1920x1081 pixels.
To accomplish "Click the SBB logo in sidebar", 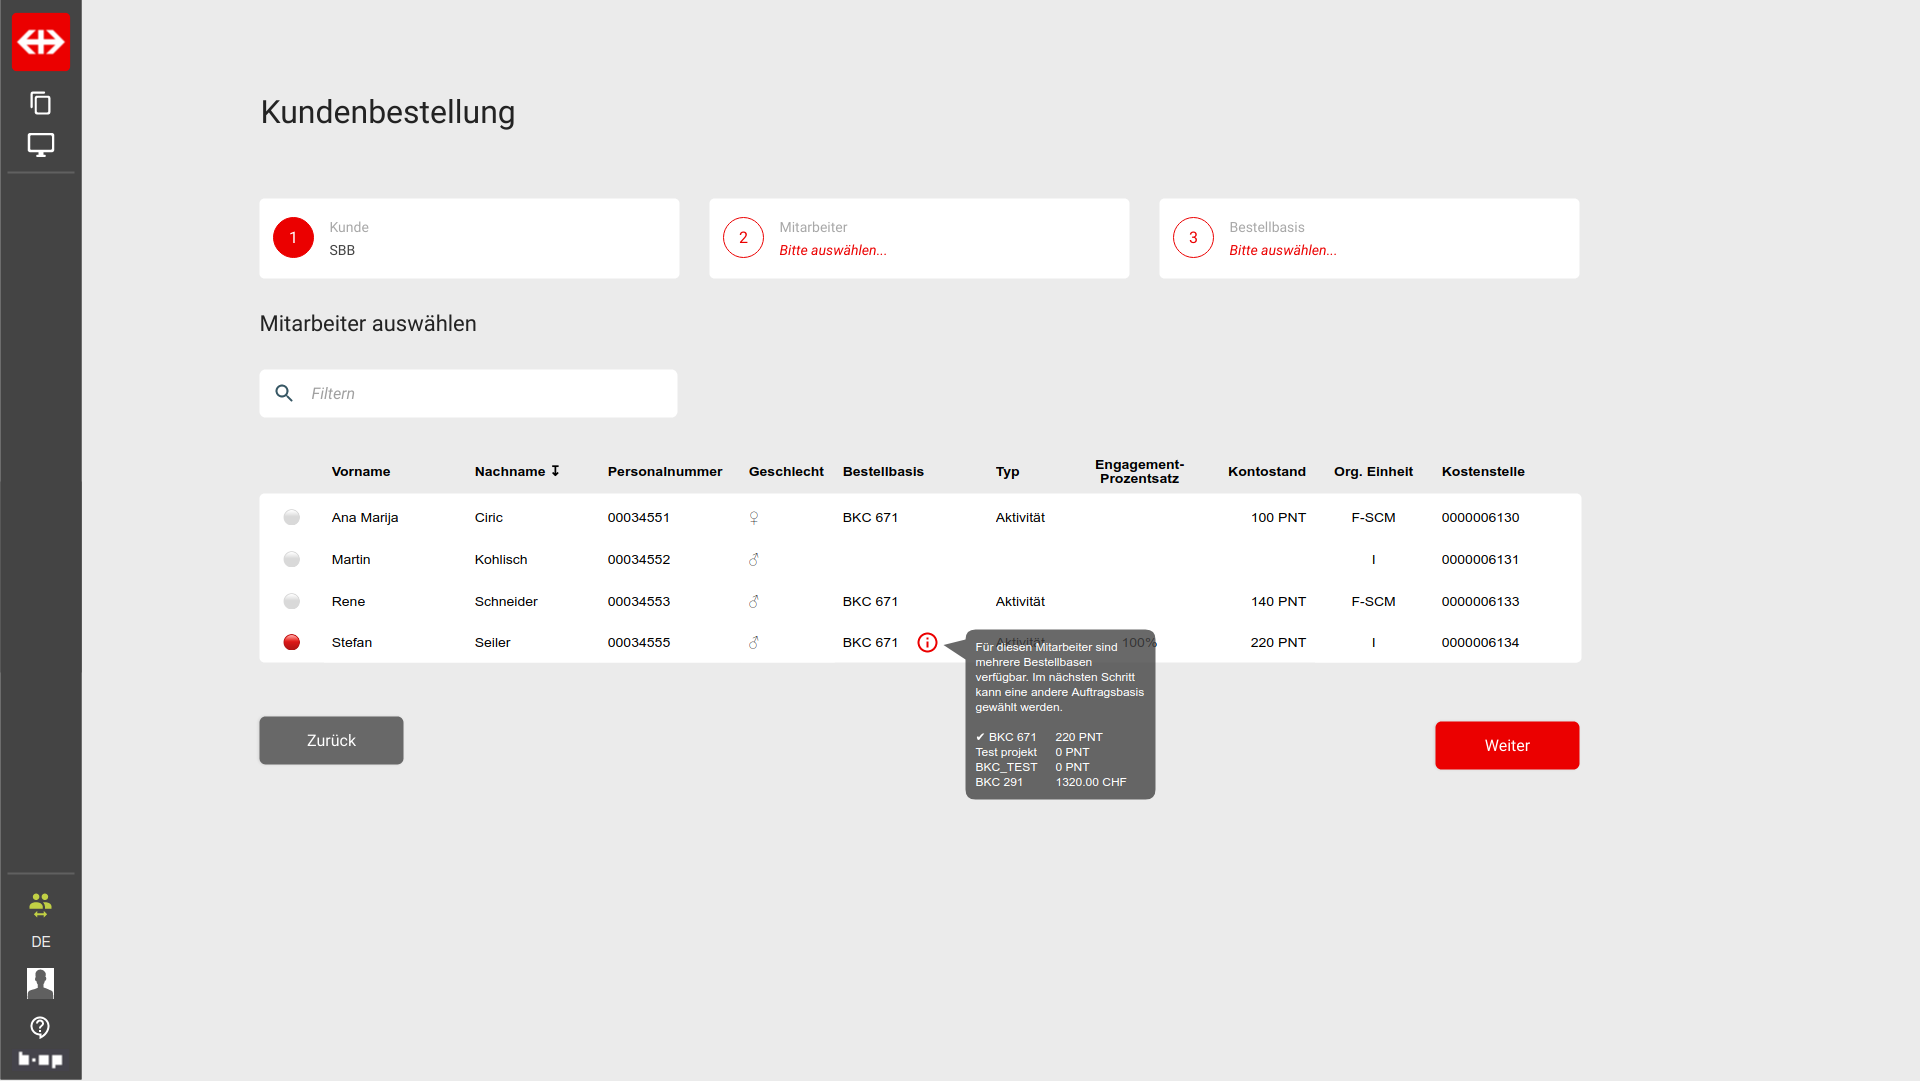I will click(41, 42).
